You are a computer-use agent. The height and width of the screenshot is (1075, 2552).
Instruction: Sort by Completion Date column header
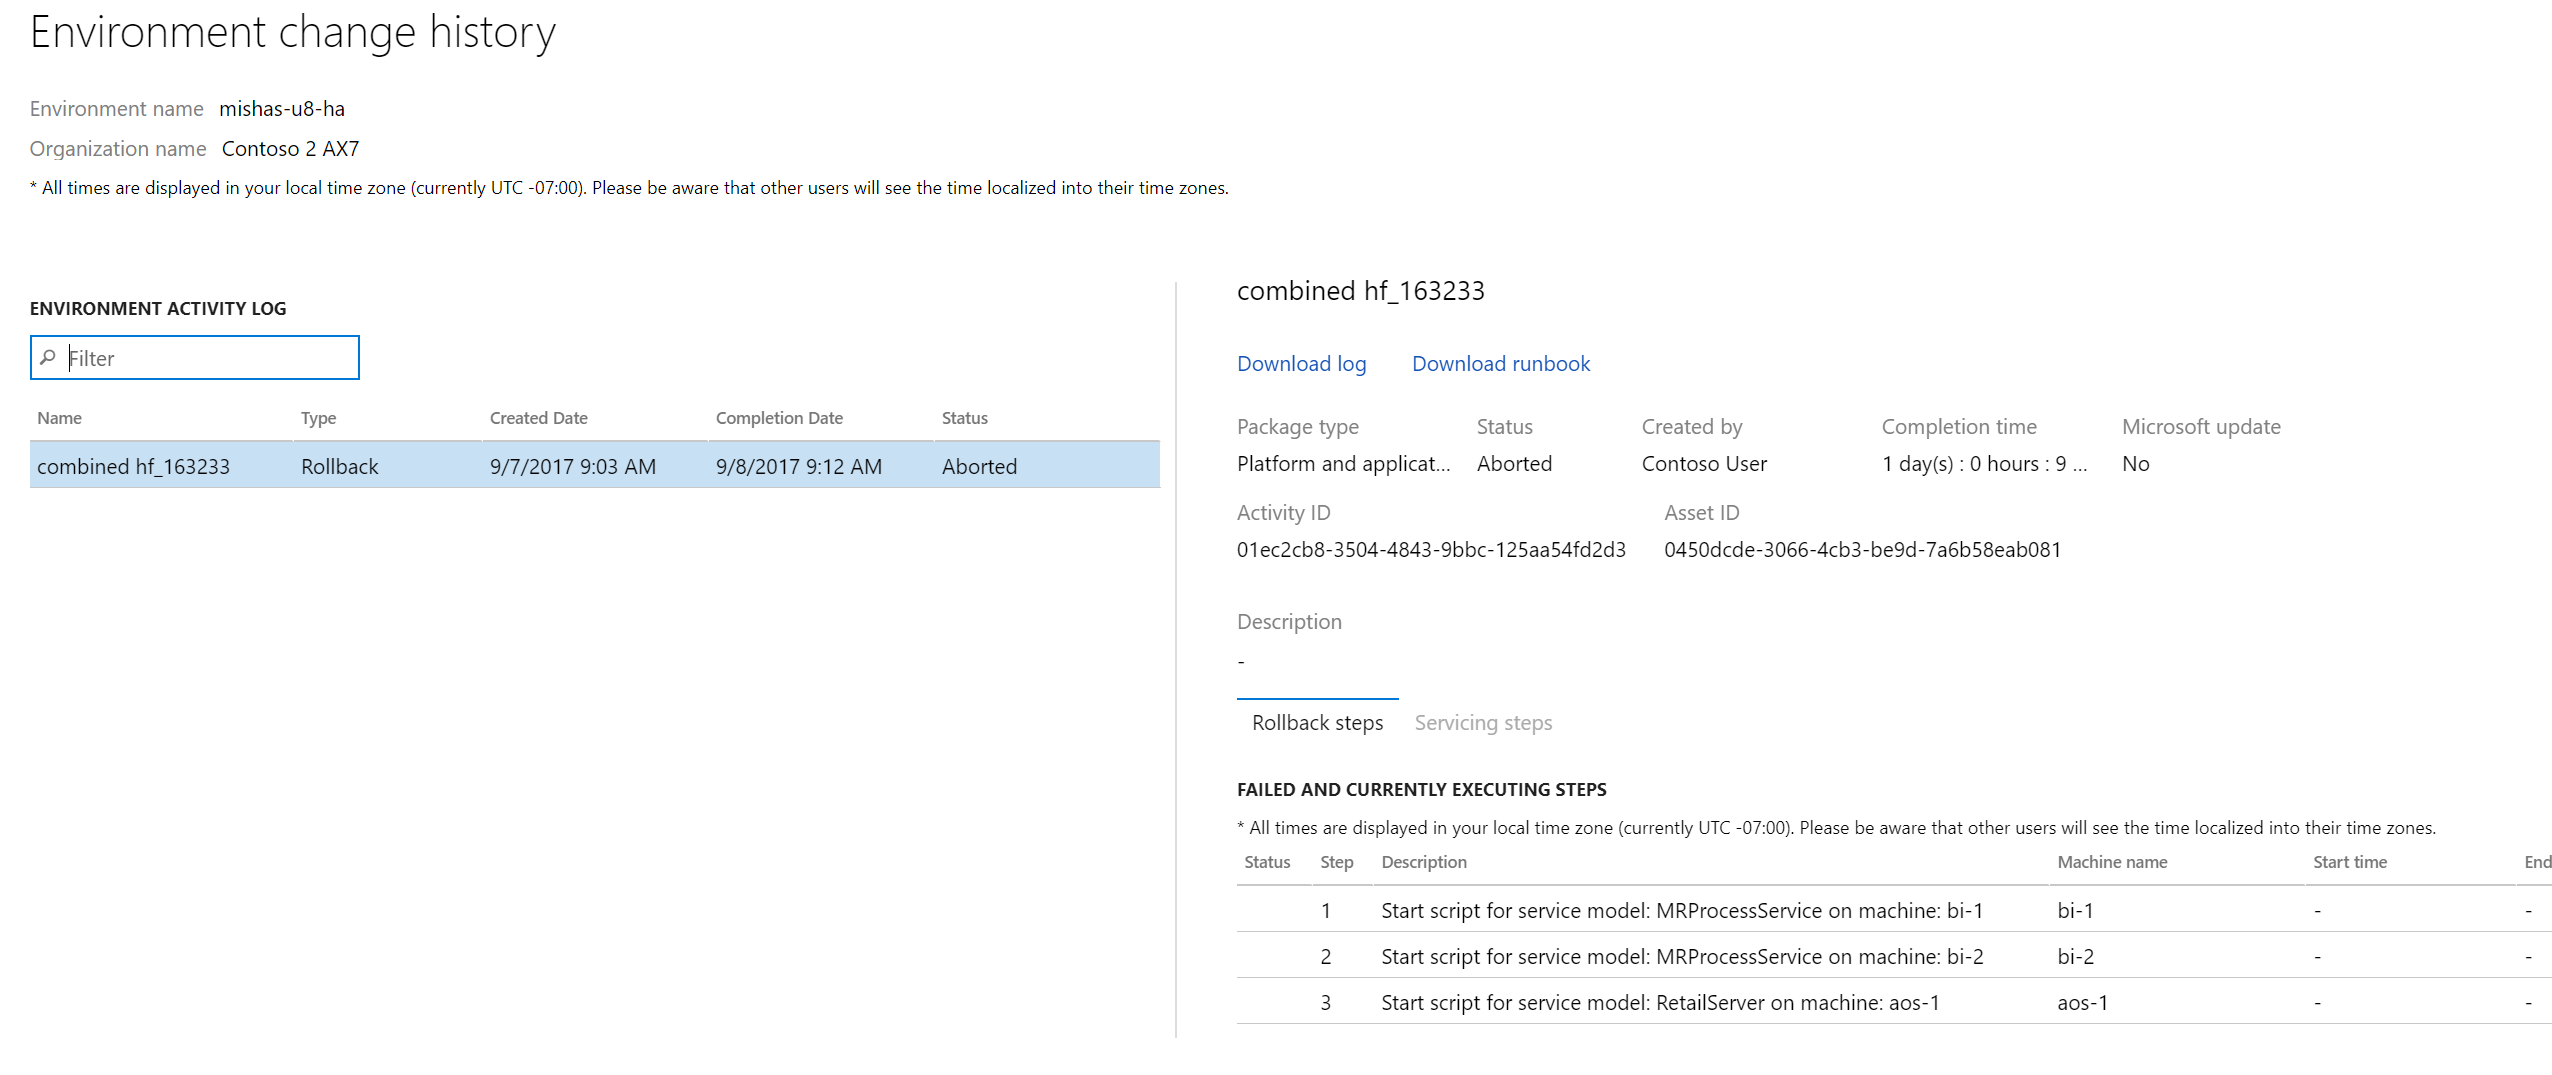[x=779, y=418]
